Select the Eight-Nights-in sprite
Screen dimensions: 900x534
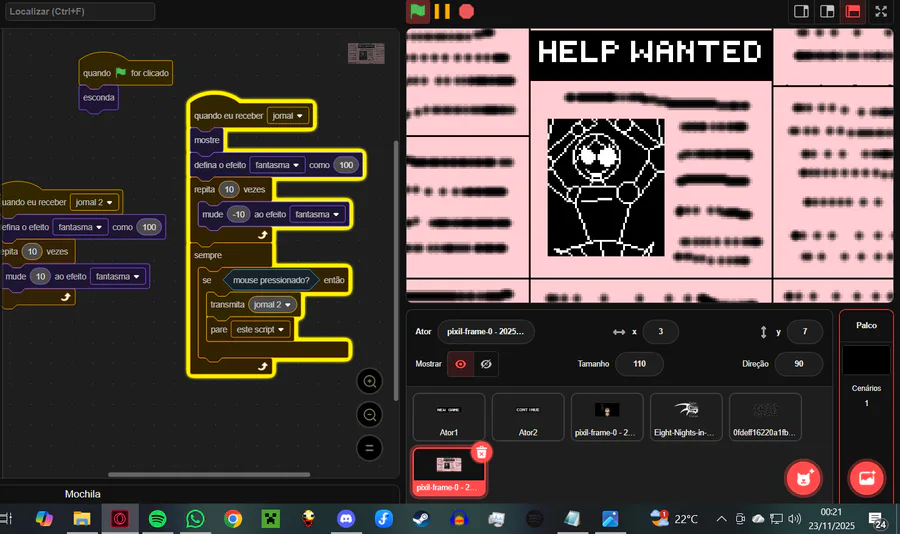coord(686,417)
